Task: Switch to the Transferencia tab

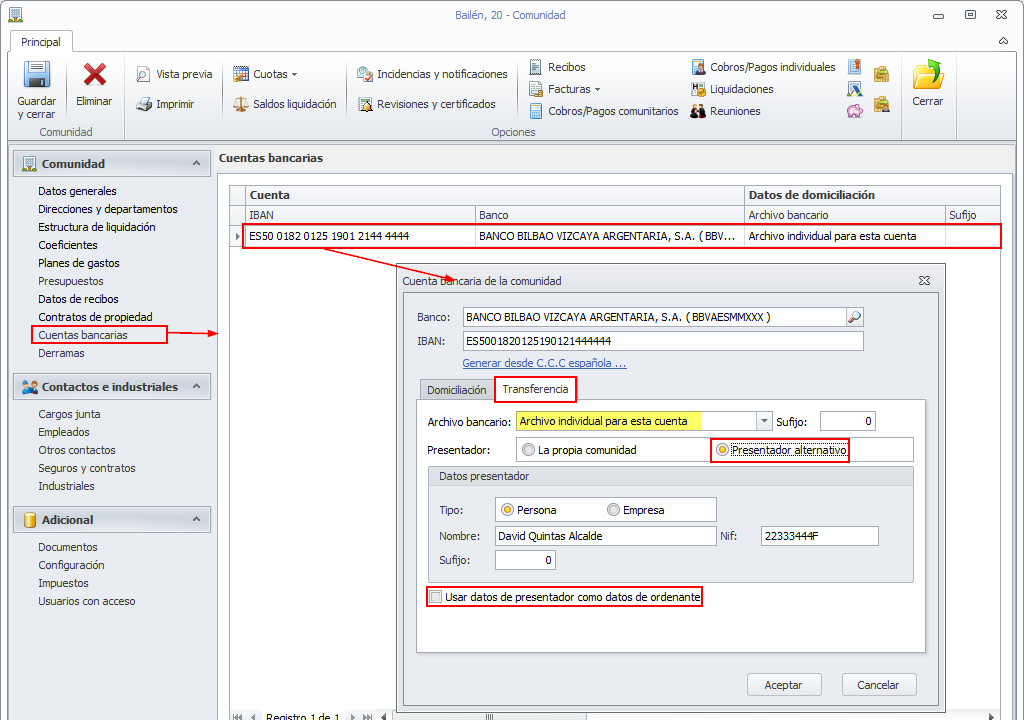Action: [536, 389]
